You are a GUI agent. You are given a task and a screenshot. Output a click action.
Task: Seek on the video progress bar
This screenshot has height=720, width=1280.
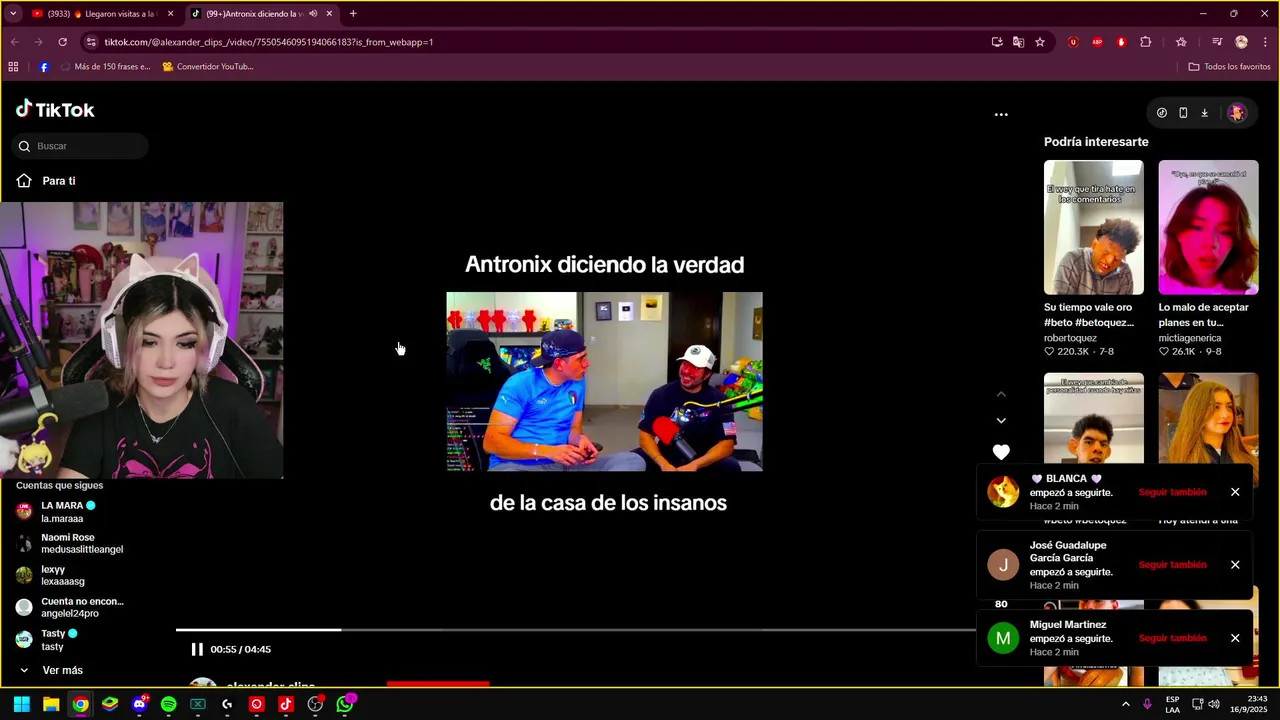pyautogui.click(x=575, y=630)
